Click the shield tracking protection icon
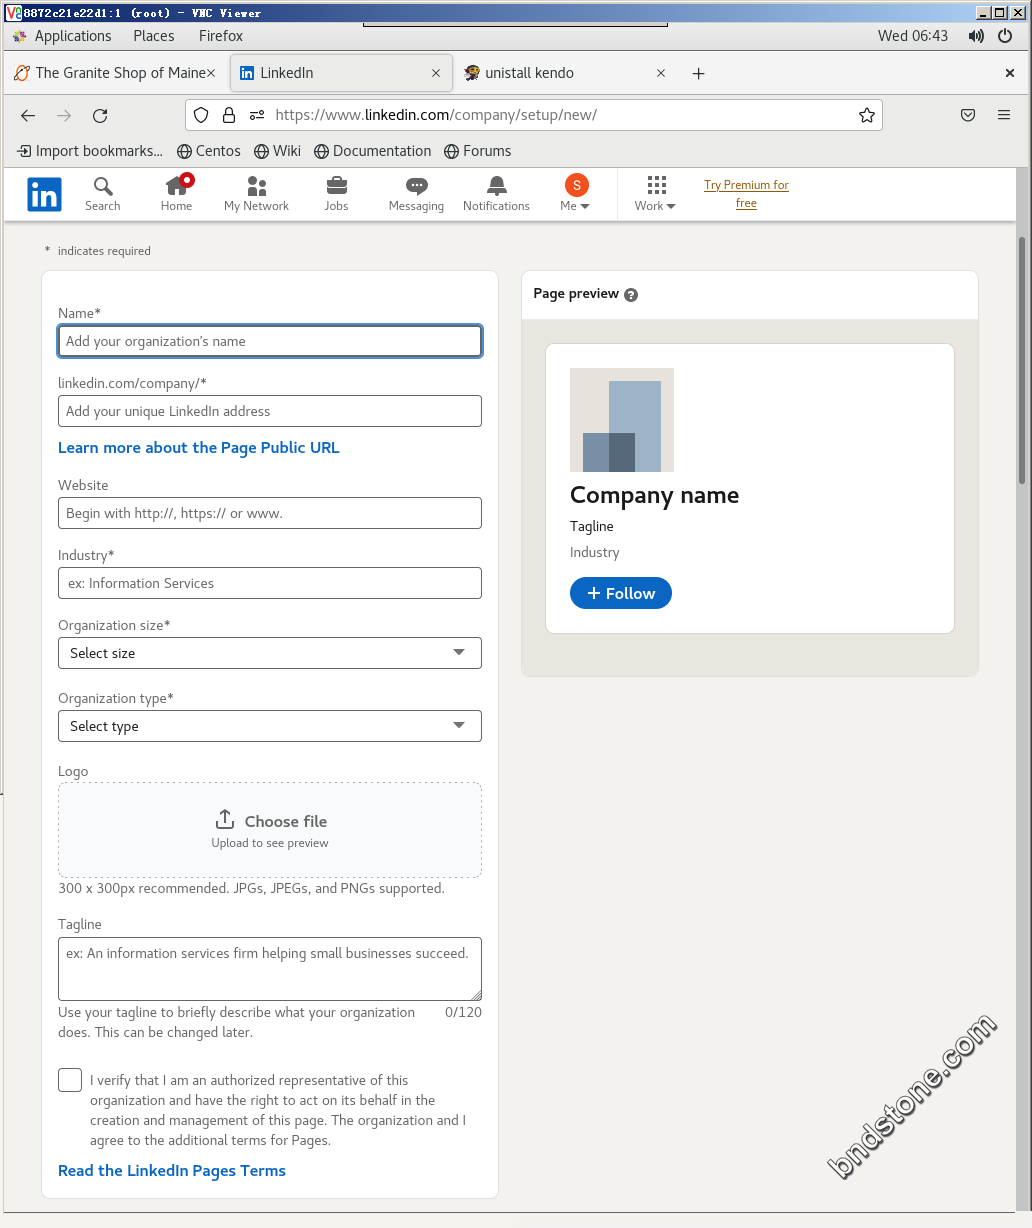1032x1228 pixels. coord(201,115)
